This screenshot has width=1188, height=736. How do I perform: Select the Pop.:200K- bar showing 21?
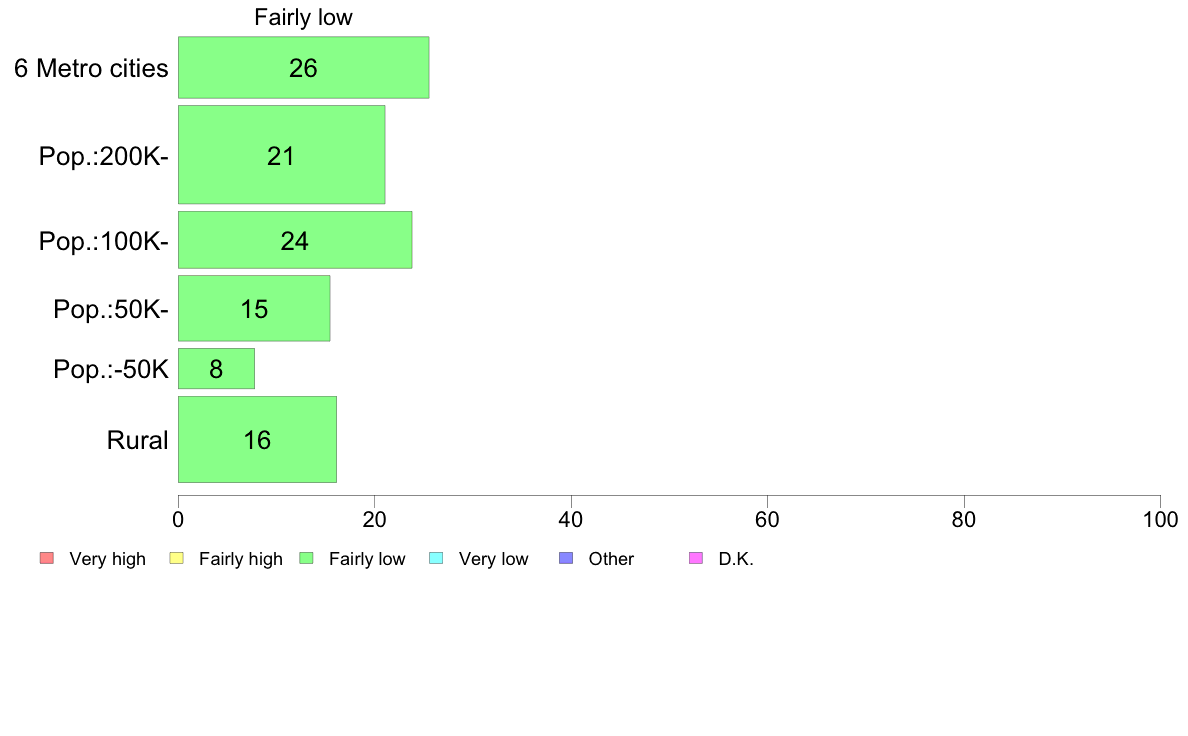(282, 155)
